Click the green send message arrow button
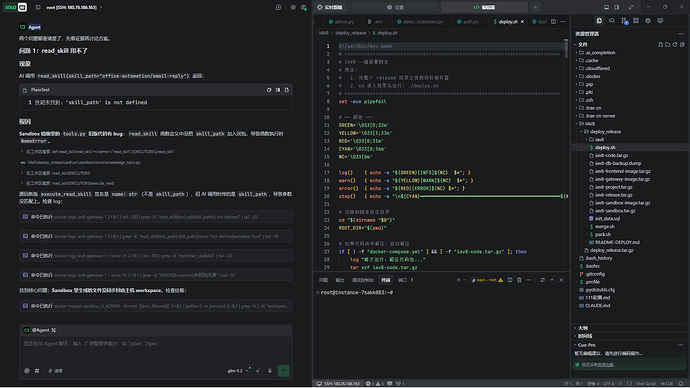This screenshot has width=690, height=388. click(283, 371)
